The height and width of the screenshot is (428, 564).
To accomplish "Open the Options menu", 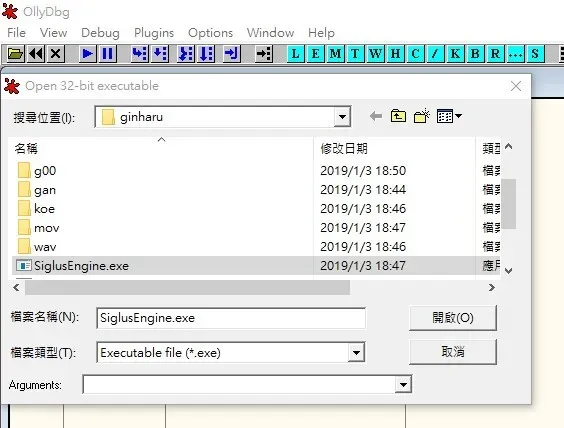I will tap(210, 33).
